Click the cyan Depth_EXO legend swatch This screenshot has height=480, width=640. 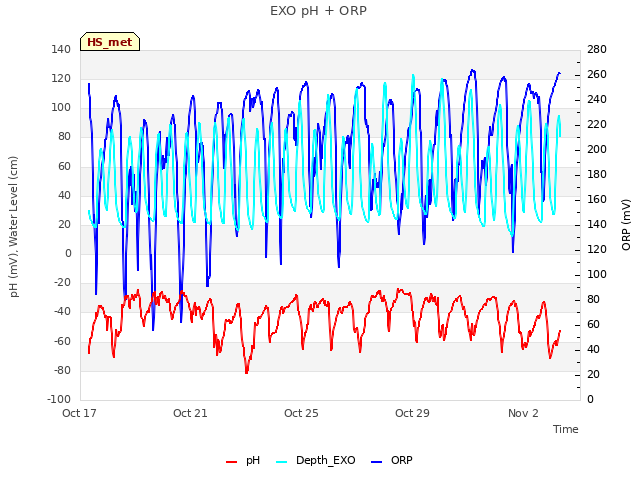pos(282,462)
